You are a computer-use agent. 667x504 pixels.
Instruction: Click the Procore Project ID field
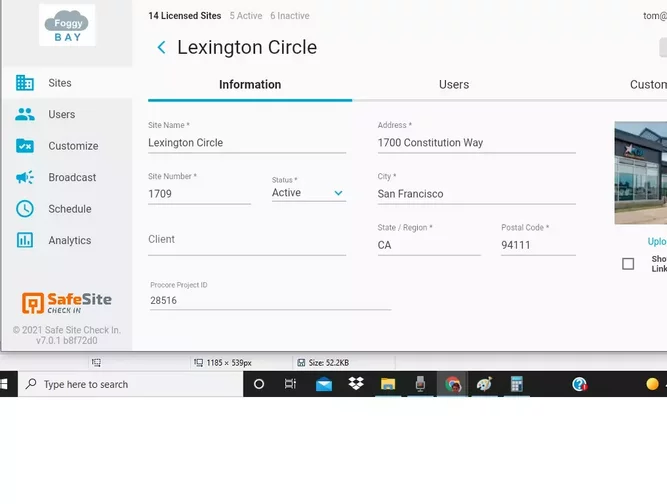point(270,300)
